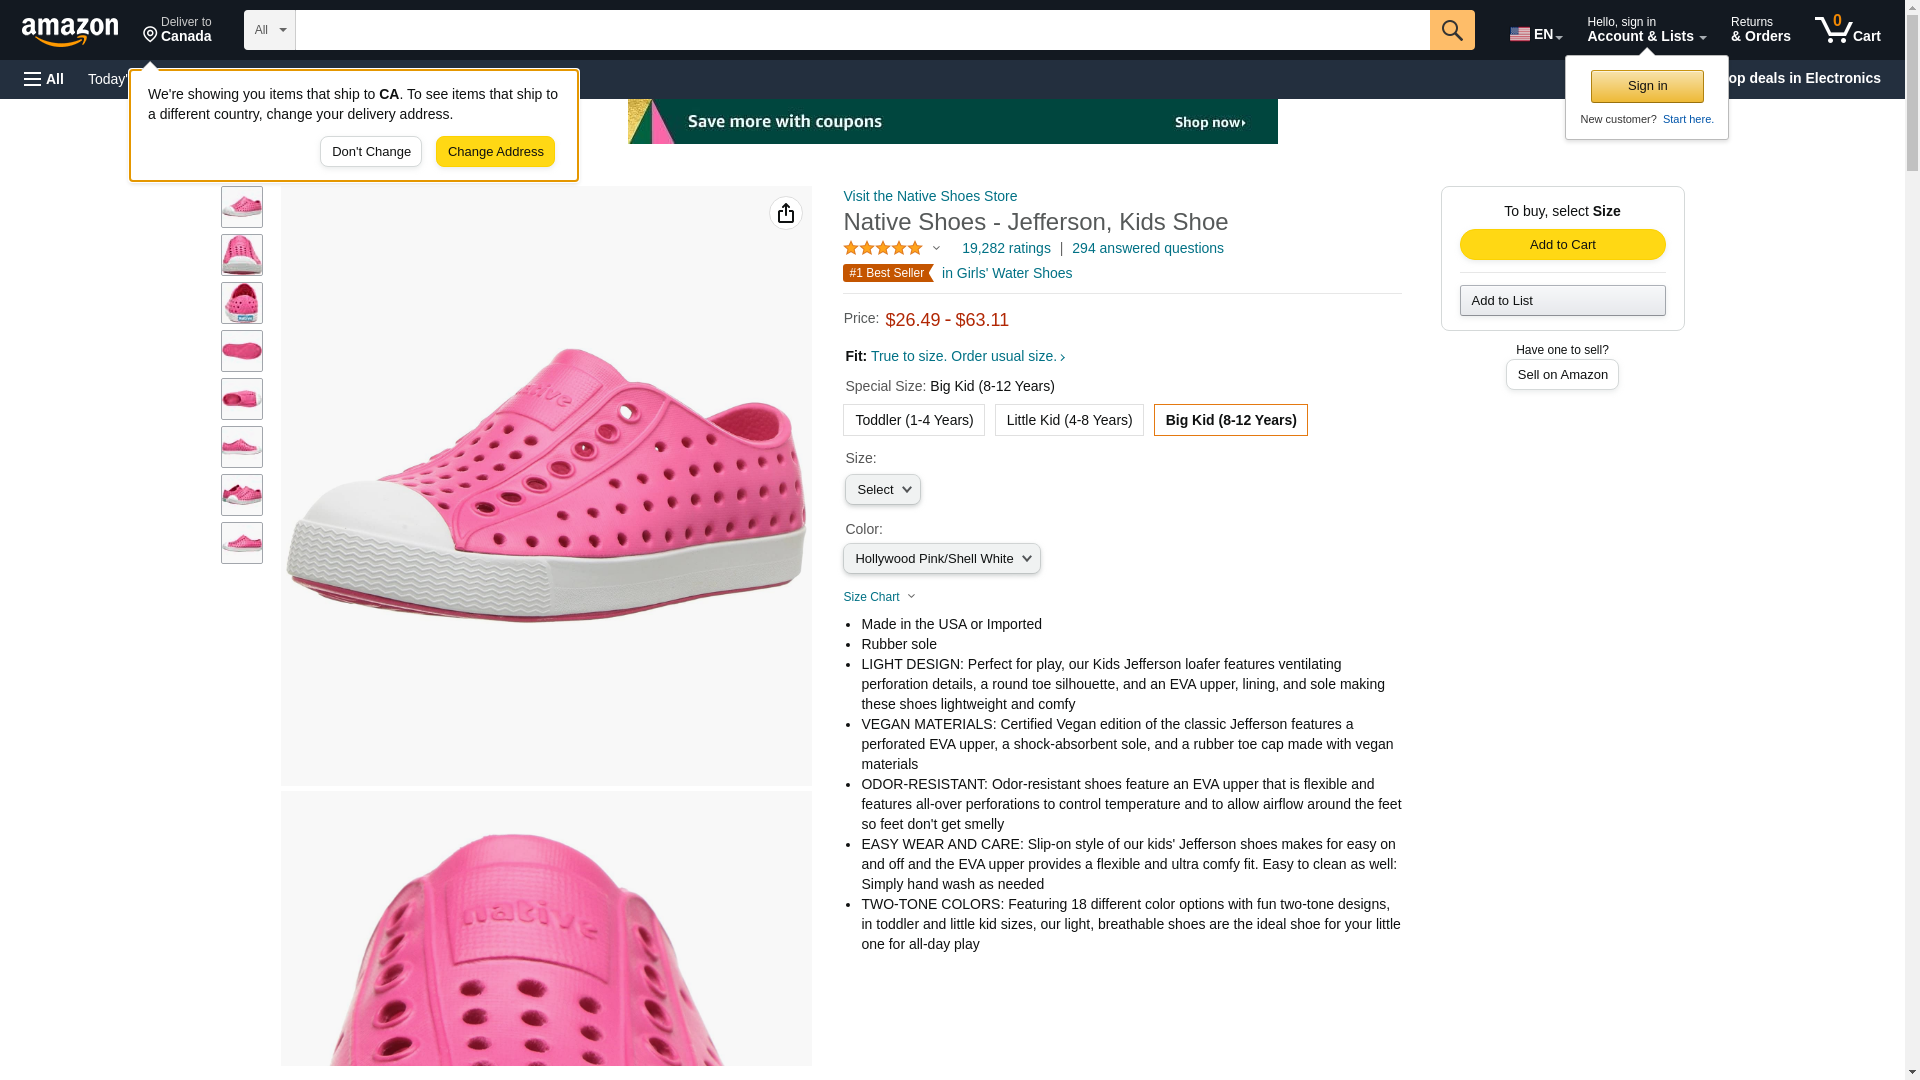Click into the search input field
1920x1080 pixels.
point(862,30)
